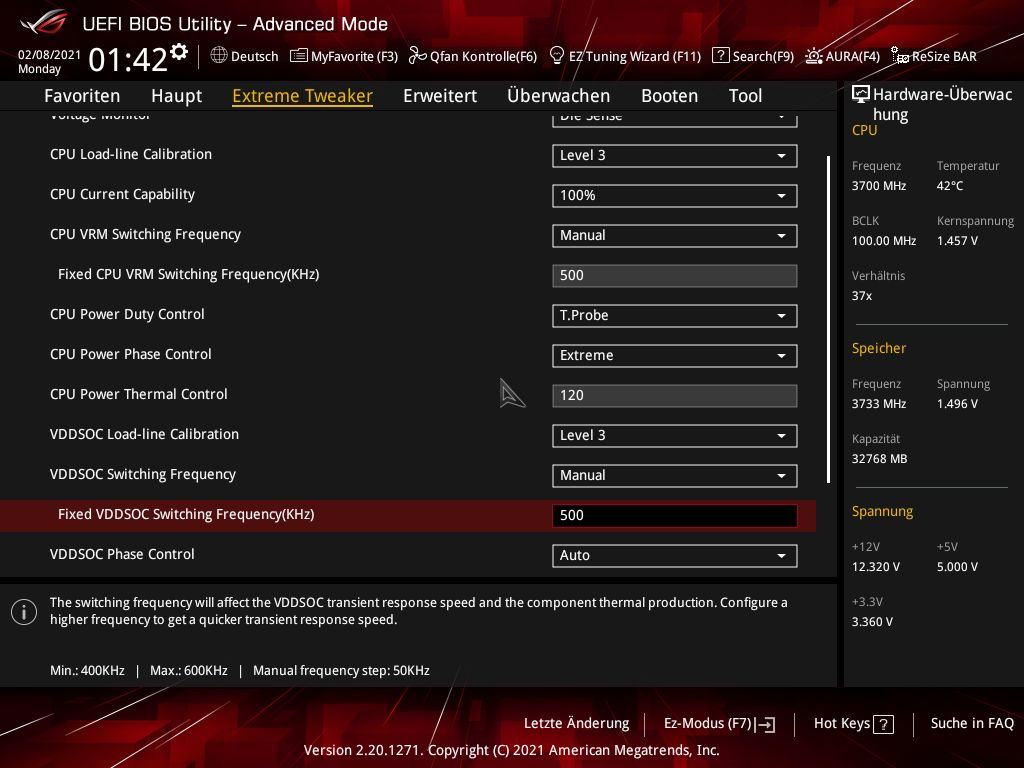The height and width of the screenshot is (768, 1024).
Task: Open MyFavorite (F3)
Action: point(344,56)
